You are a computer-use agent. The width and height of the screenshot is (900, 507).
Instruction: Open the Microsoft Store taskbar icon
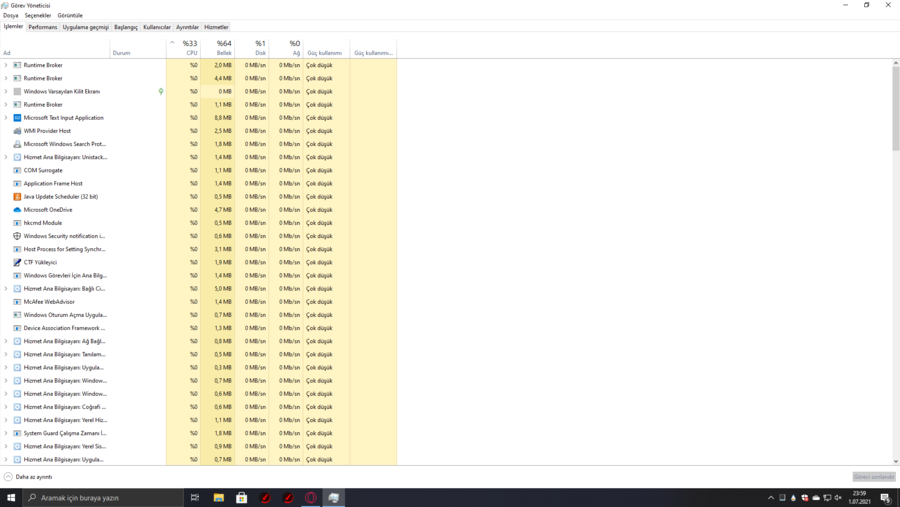coord(241,497)
